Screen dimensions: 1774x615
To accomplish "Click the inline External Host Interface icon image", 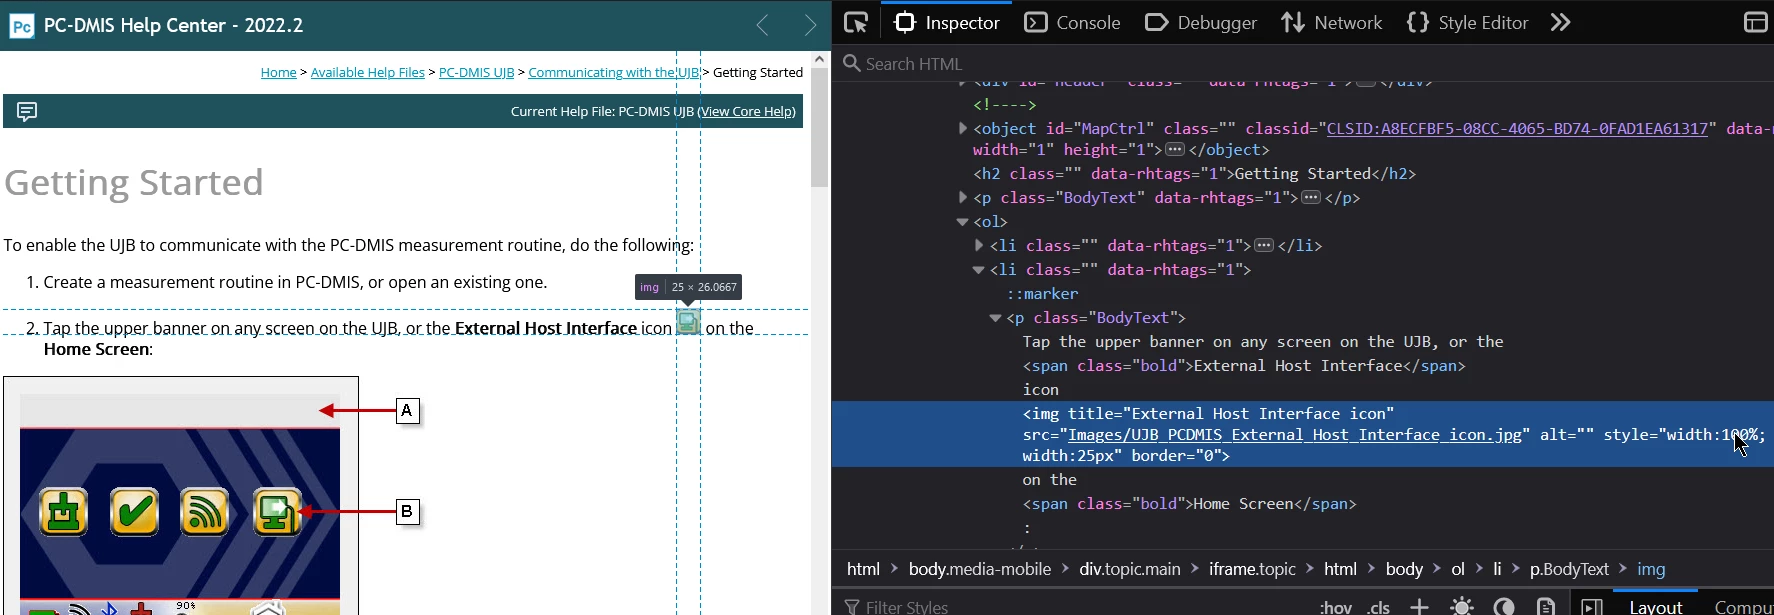I will point(688,322).
